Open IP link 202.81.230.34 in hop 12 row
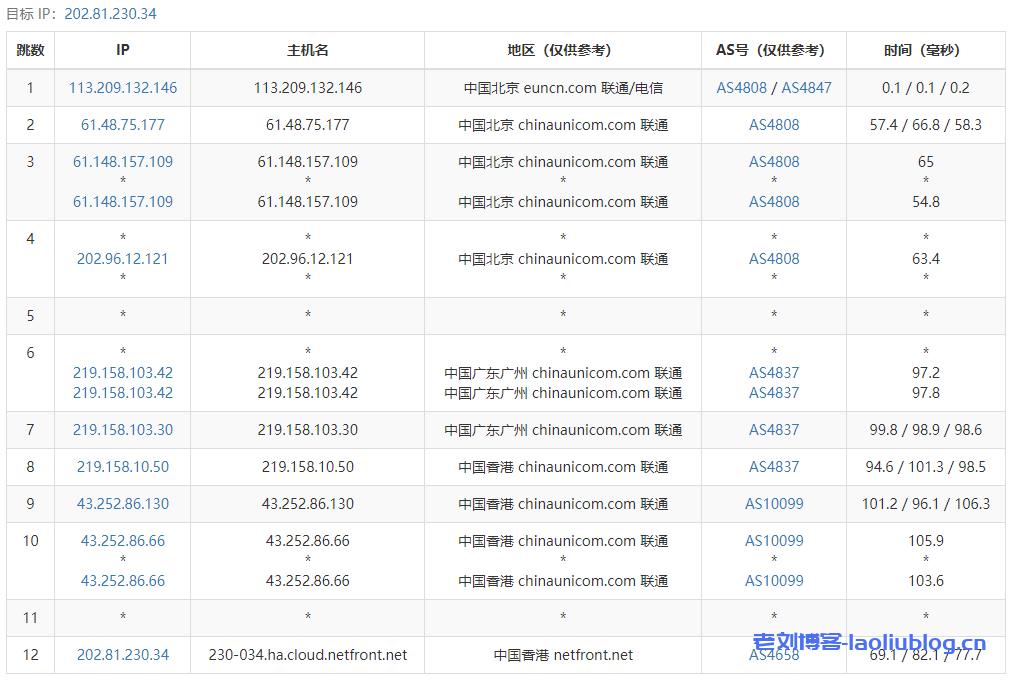1012x680 pixels. tap(123, 655)
